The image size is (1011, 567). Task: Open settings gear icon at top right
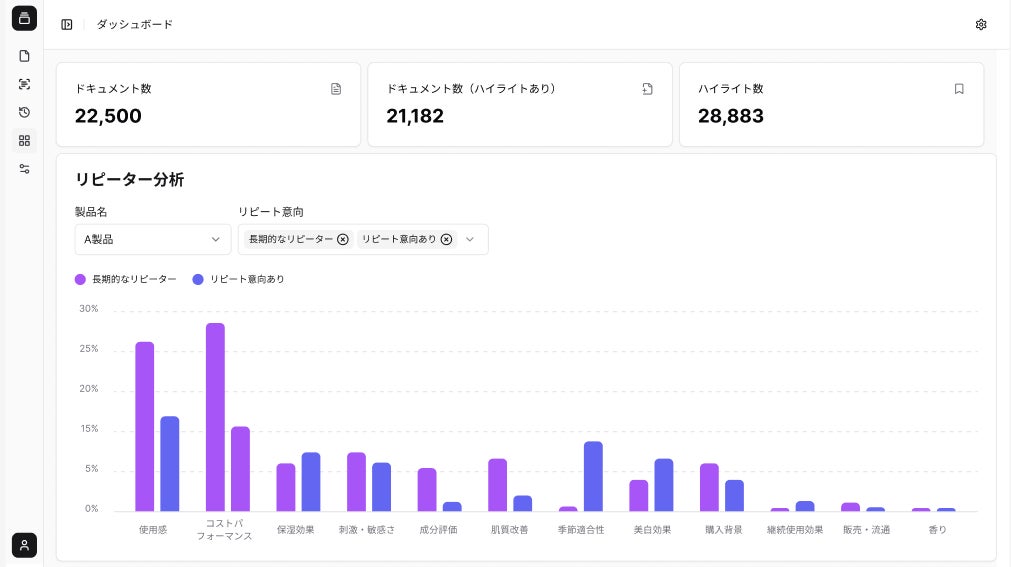981,25
